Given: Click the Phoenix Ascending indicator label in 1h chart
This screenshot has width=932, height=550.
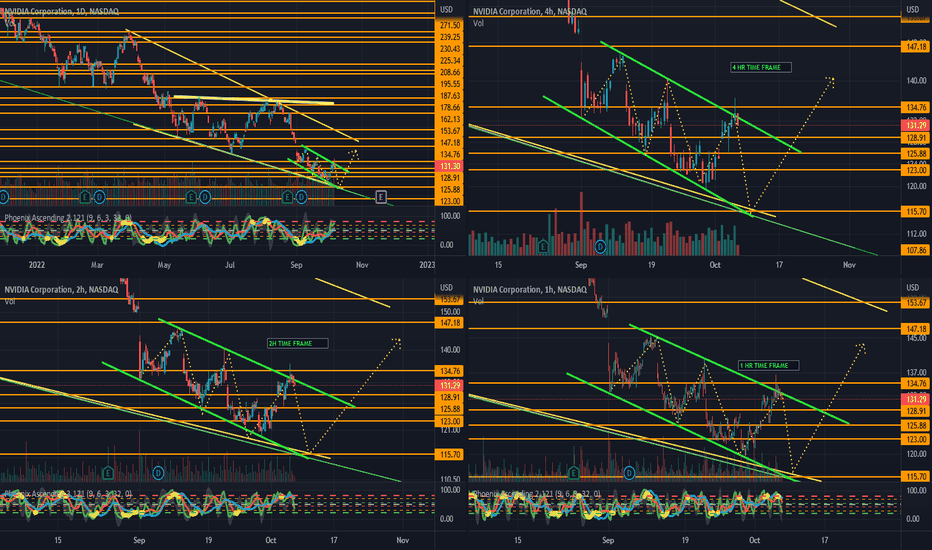Looking at the screenshot, I should point(537,494).
